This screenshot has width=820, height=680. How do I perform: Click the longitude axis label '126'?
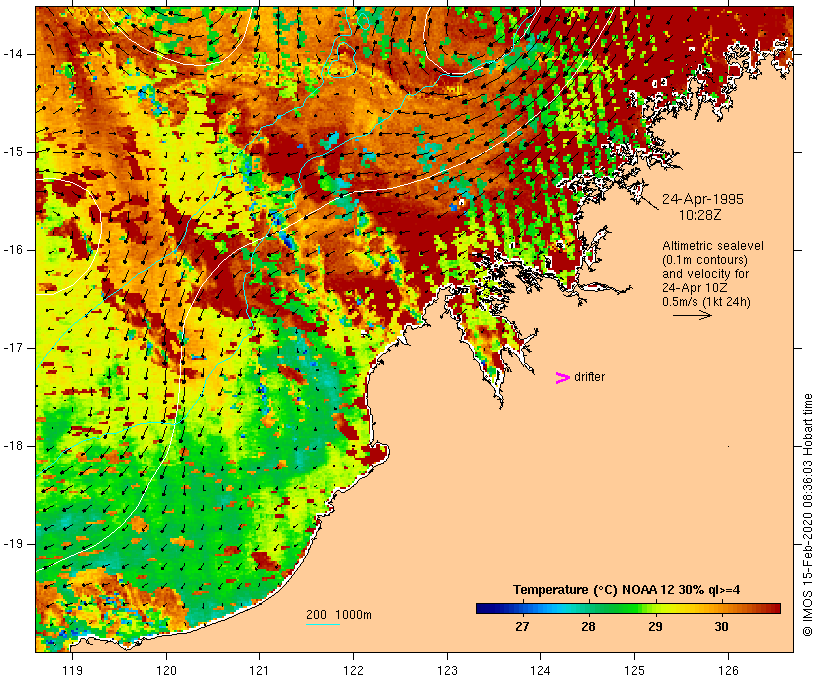click(728, 670)
